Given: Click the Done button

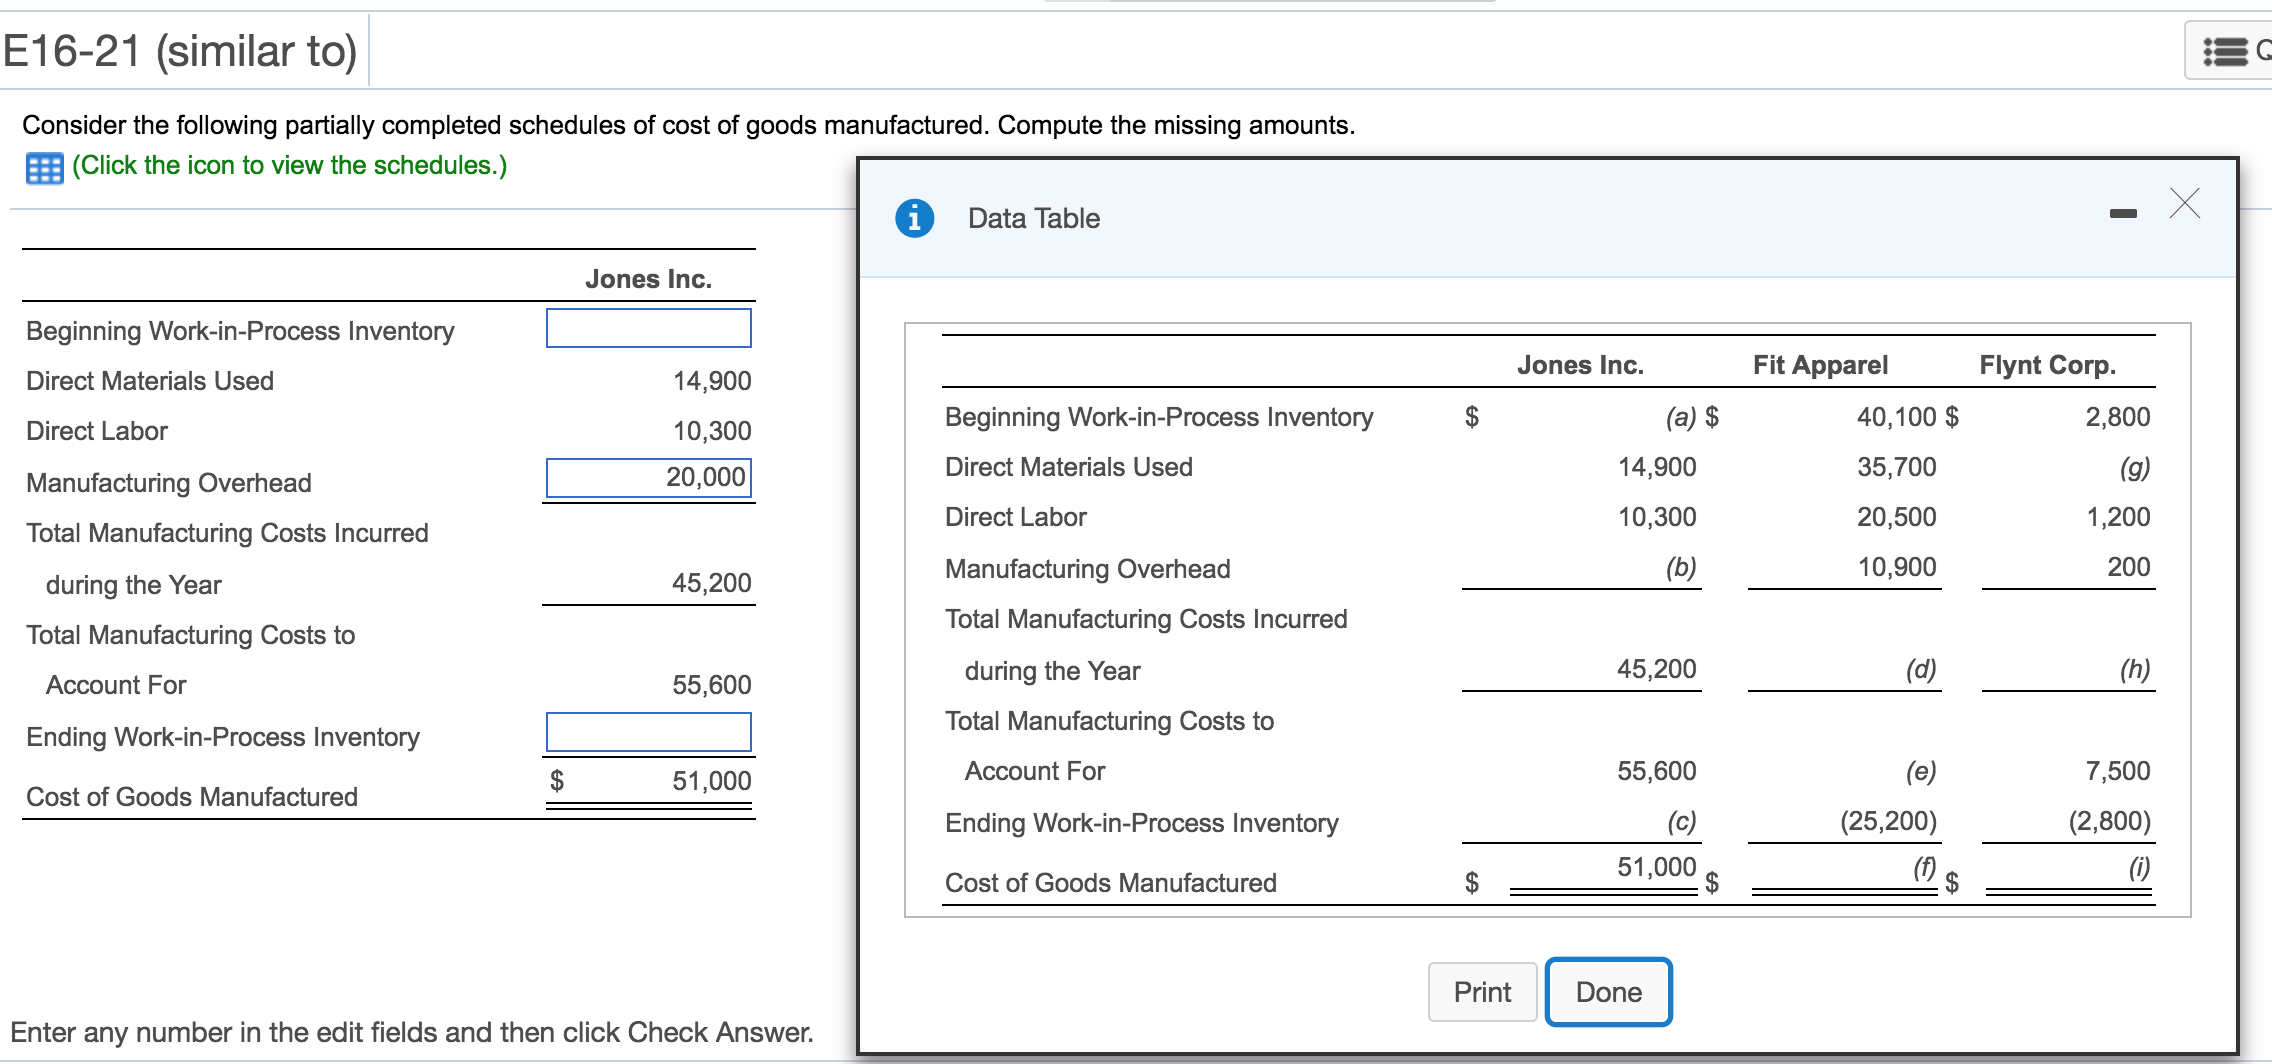Looking at the screenshot, I should tap(1608, 992).
